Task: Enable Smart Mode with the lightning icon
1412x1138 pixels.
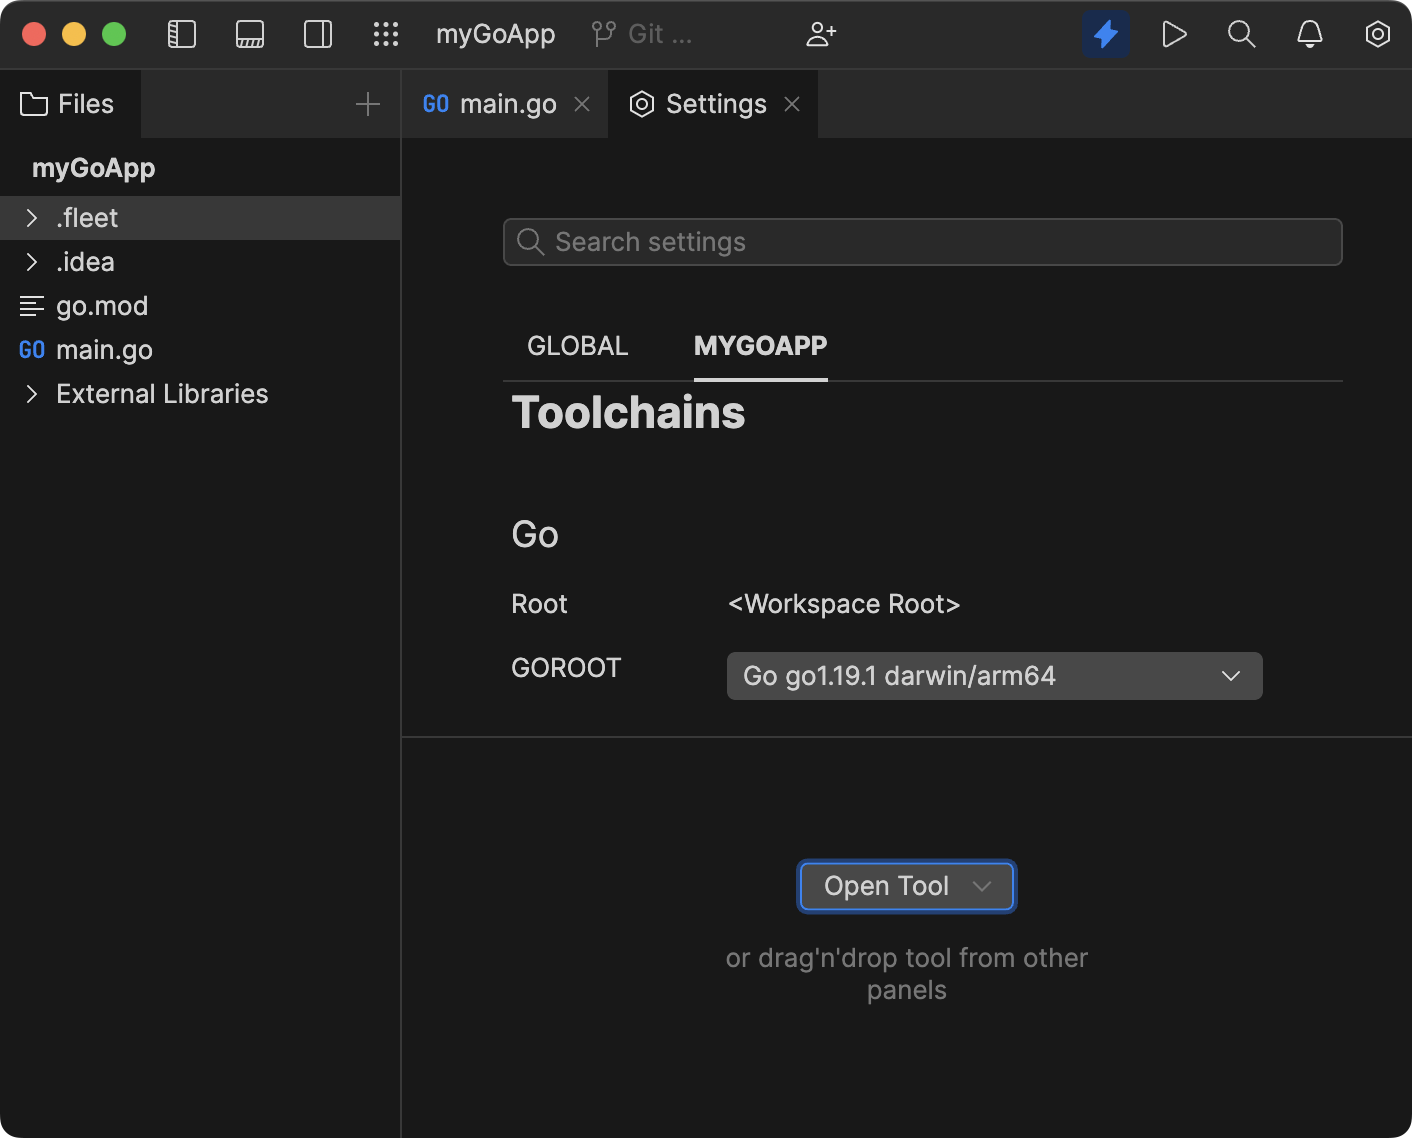Action: click(x=1106, y=33)
